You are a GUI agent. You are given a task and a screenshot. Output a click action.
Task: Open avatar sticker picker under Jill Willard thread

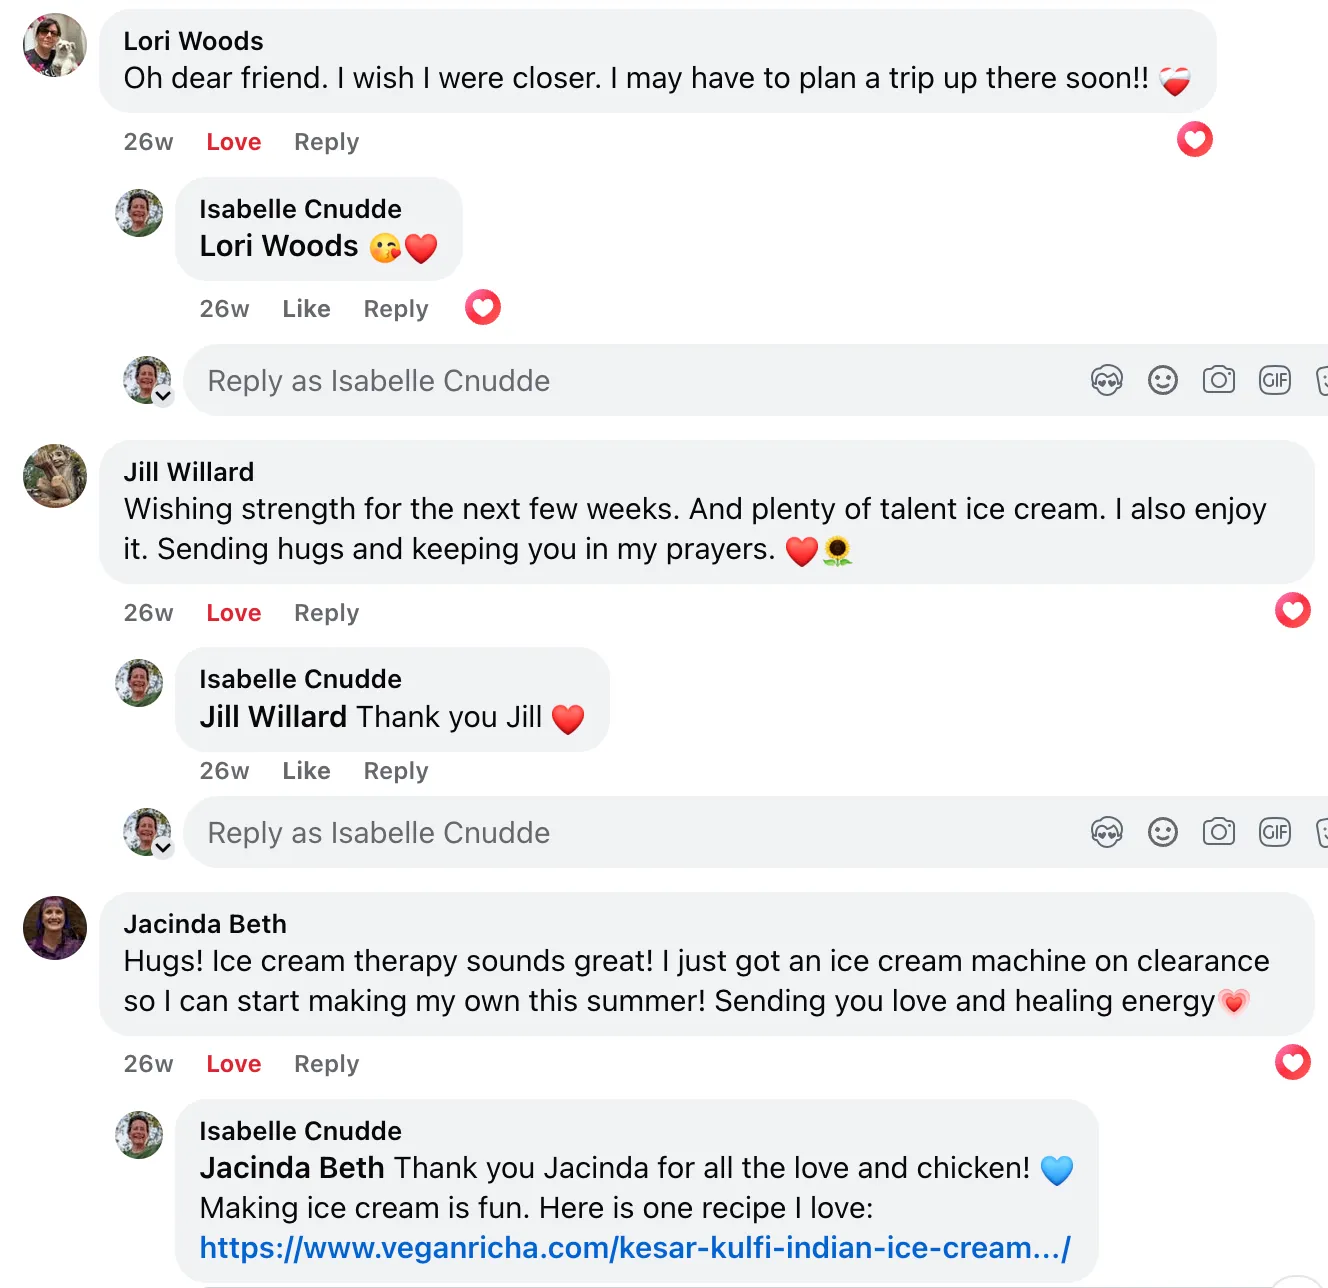(1106, 833)
